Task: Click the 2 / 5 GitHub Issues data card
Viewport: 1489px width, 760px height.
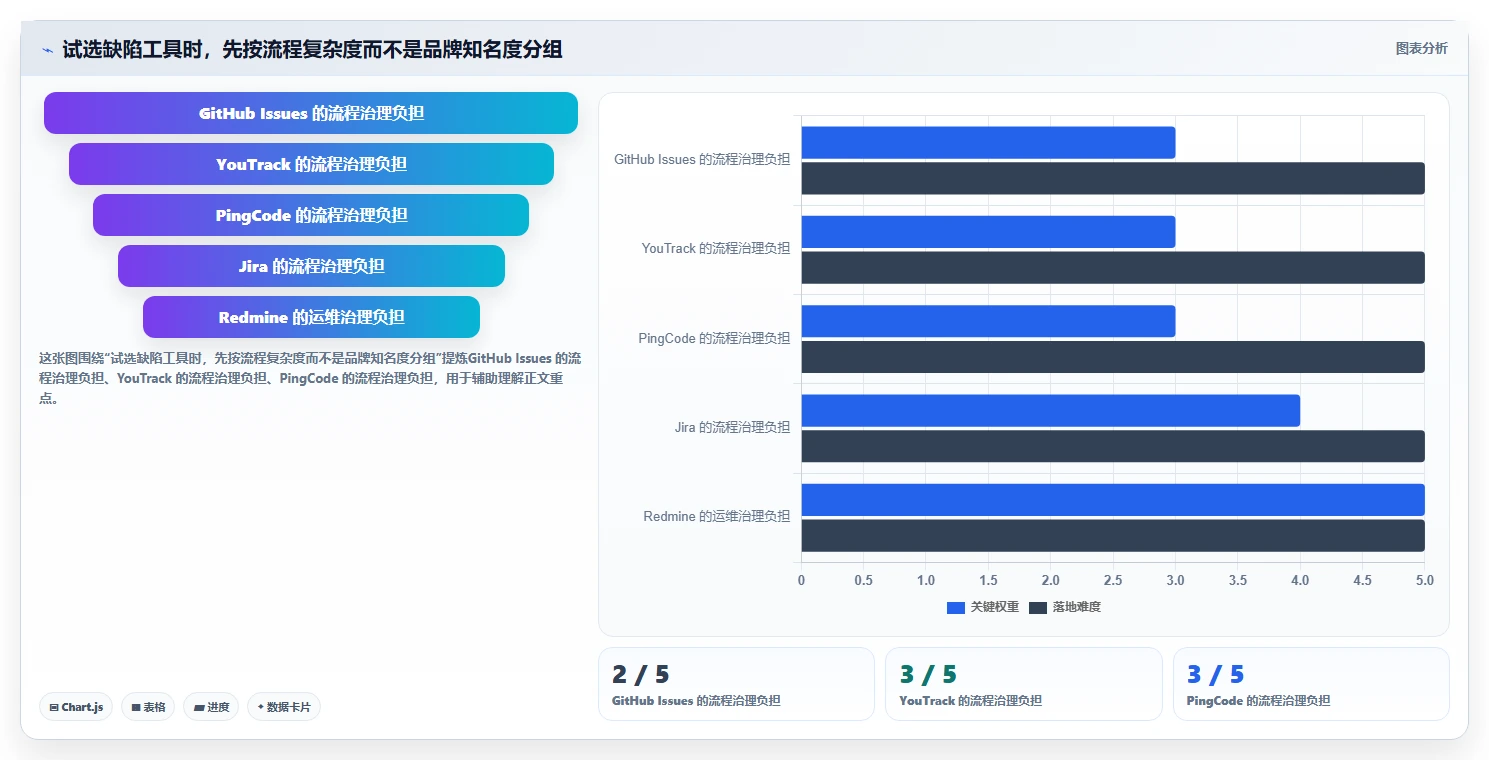Action: (736, 684)
